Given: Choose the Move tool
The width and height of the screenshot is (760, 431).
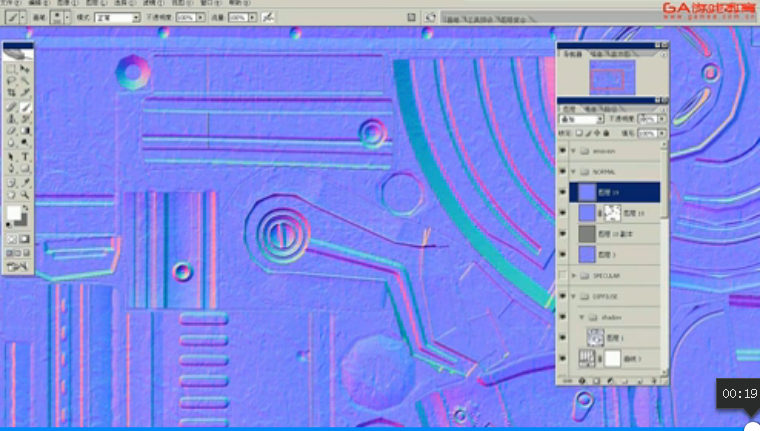Looking at the screenshot, I should coord(25,69).
